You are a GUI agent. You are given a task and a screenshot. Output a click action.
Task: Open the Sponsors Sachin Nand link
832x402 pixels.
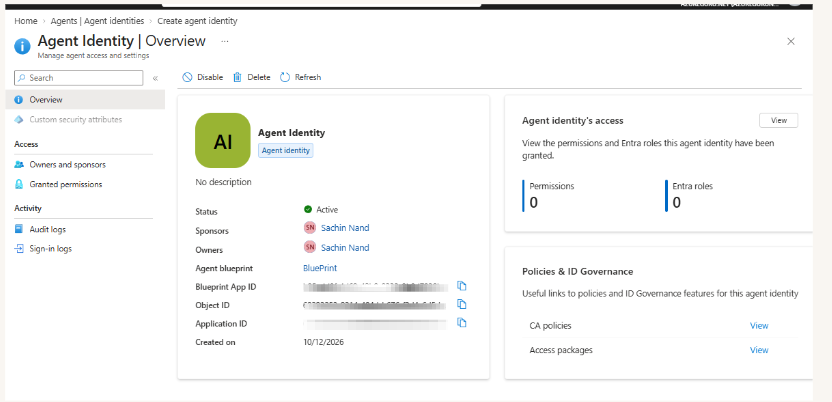tap(345, 228)
